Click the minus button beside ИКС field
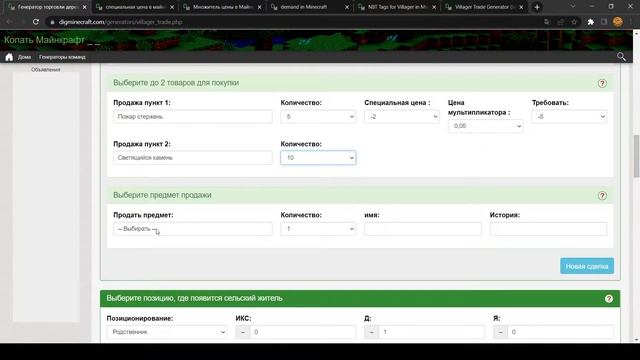The width and height of the screenshot is (640, 360). (243, 332)
